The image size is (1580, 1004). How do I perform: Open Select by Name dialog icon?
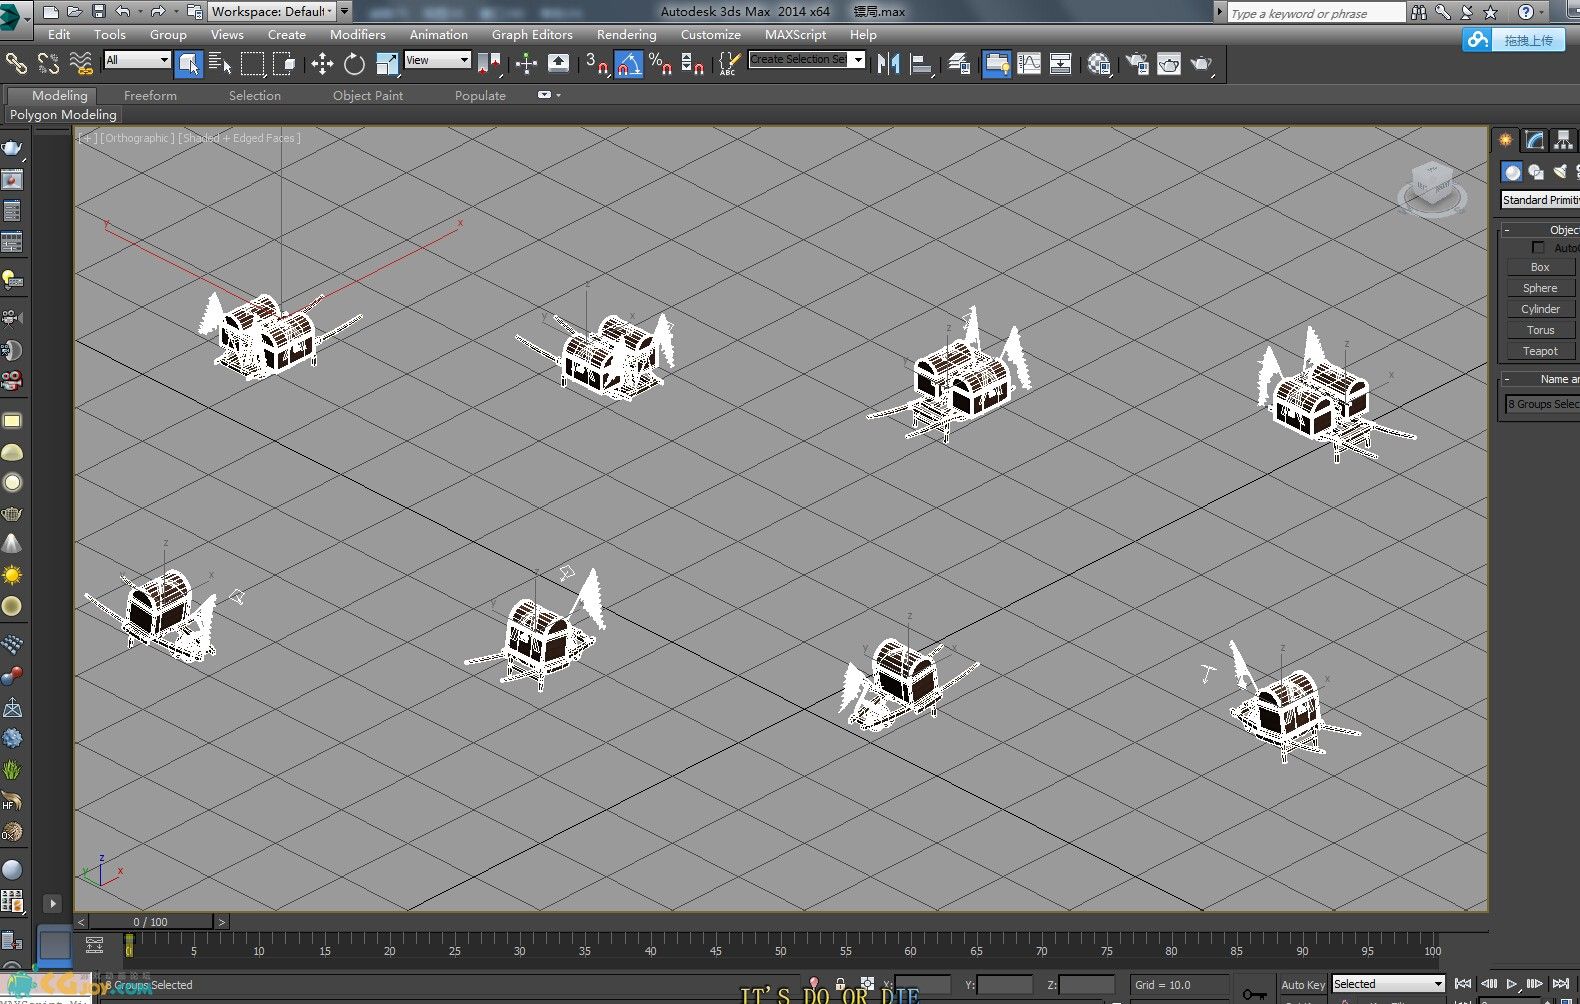(x=220, y=64)
